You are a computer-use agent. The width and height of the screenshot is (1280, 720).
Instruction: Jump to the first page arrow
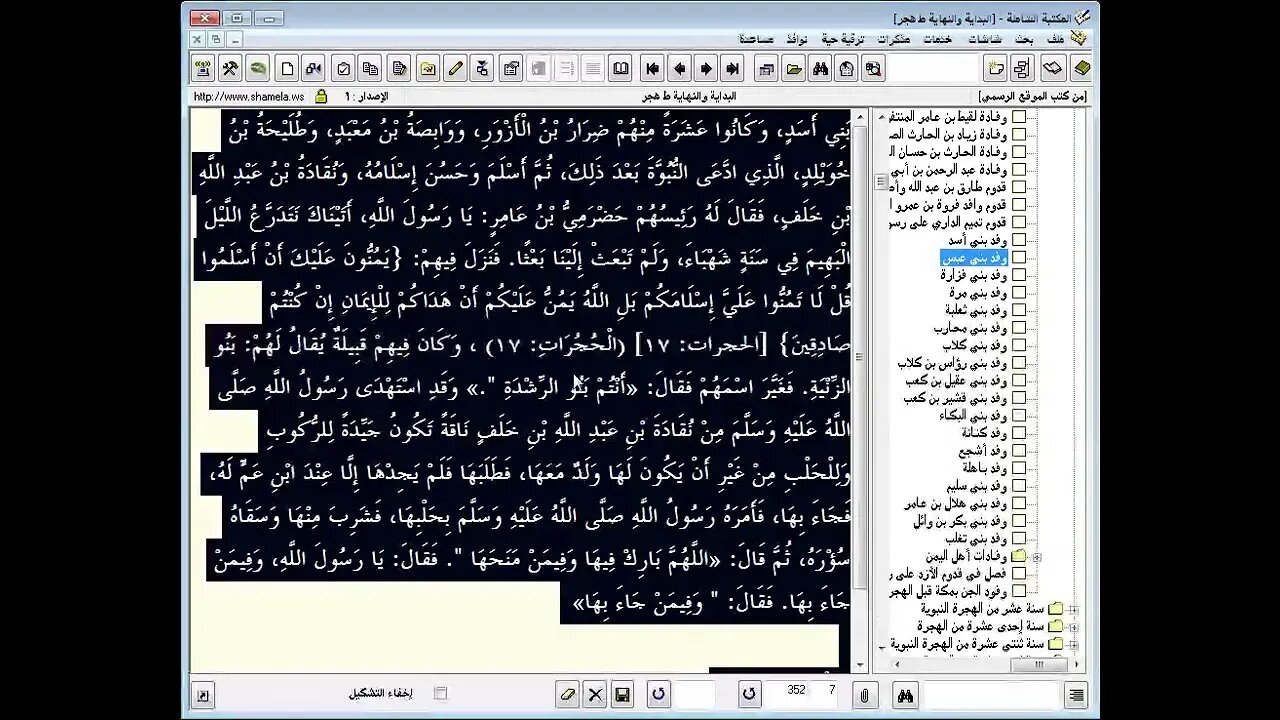653,69
